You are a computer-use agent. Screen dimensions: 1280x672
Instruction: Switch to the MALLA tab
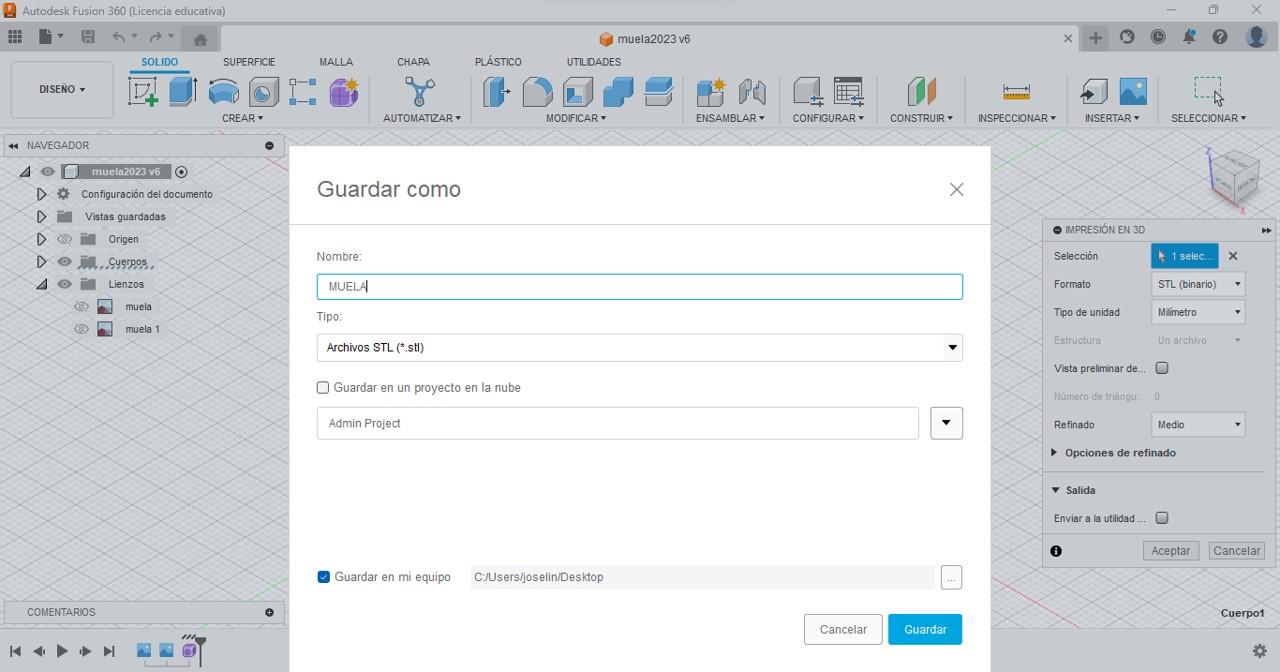point(336,62)
